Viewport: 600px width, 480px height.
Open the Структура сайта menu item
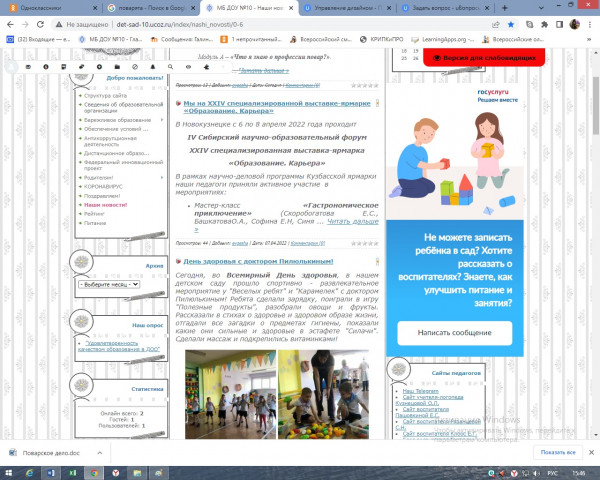tap(105, 96)
